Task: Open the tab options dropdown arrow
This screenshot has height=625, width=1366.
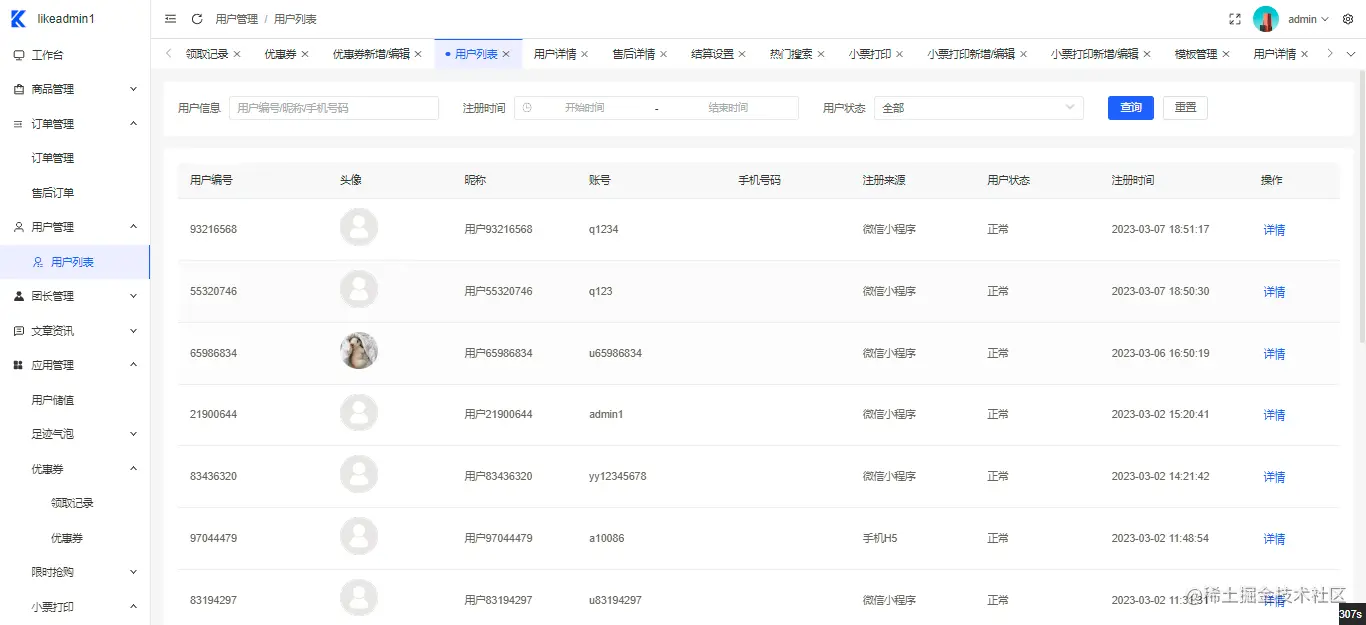Action: coord(1351,54)
